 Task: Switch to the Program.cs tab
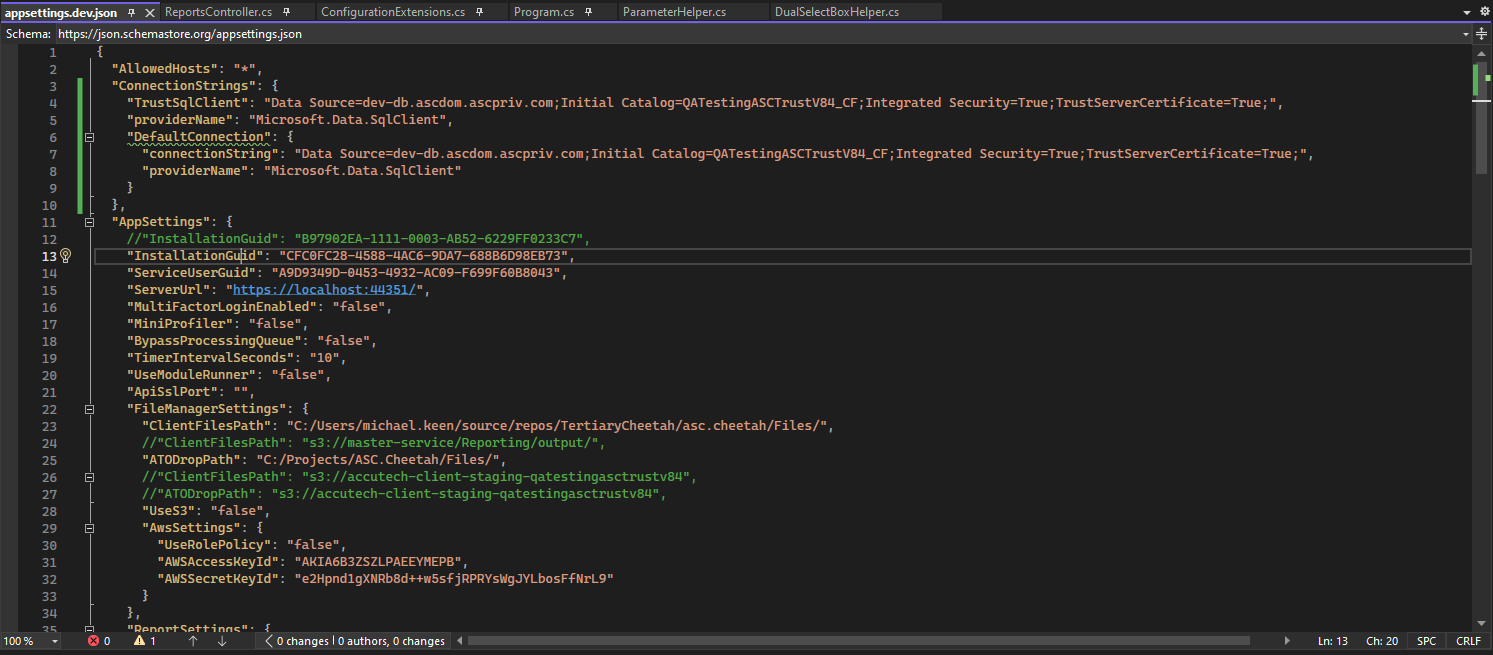tap(543, 12)
